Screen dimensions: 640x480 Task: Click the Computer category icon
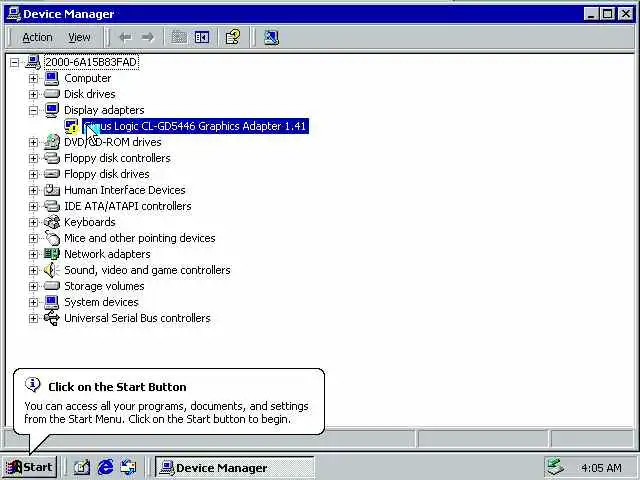click(x=52, y=78)
